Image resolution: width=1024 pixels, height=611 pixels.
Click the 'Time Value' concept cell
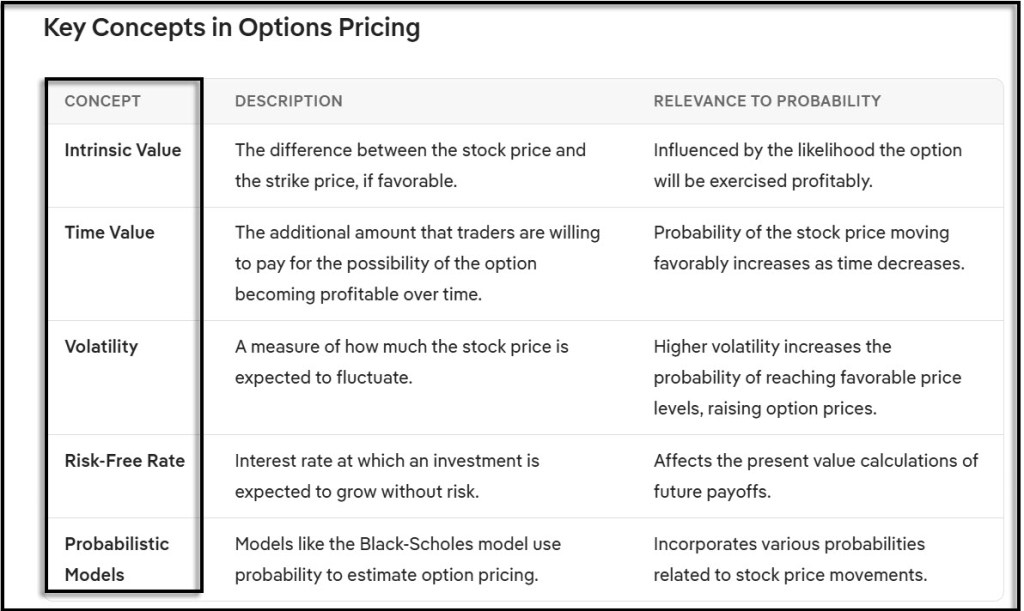pyautogui.click(x=109, y=232)
